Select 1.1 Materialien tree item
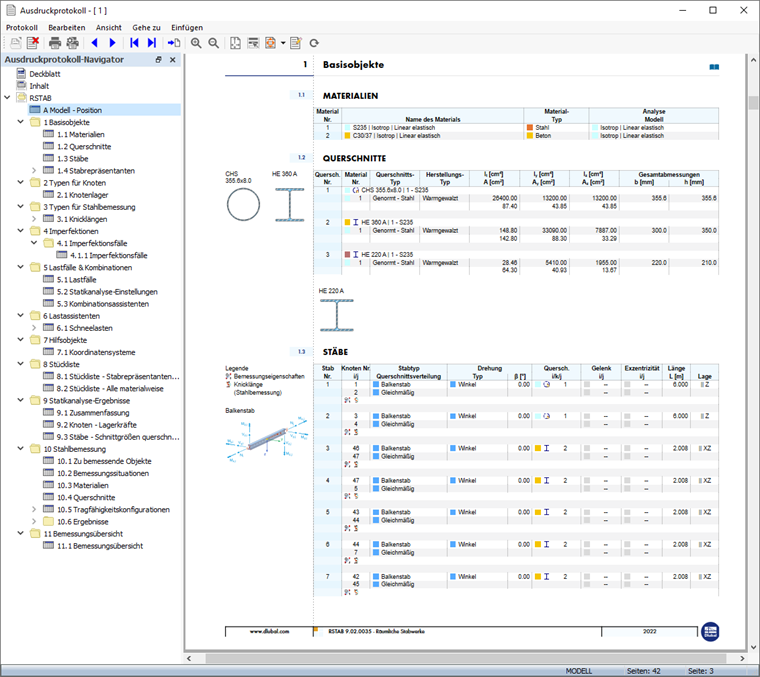The height and width of the screenshot is (677, 760). pyautogui.click(x=80, y=134)
